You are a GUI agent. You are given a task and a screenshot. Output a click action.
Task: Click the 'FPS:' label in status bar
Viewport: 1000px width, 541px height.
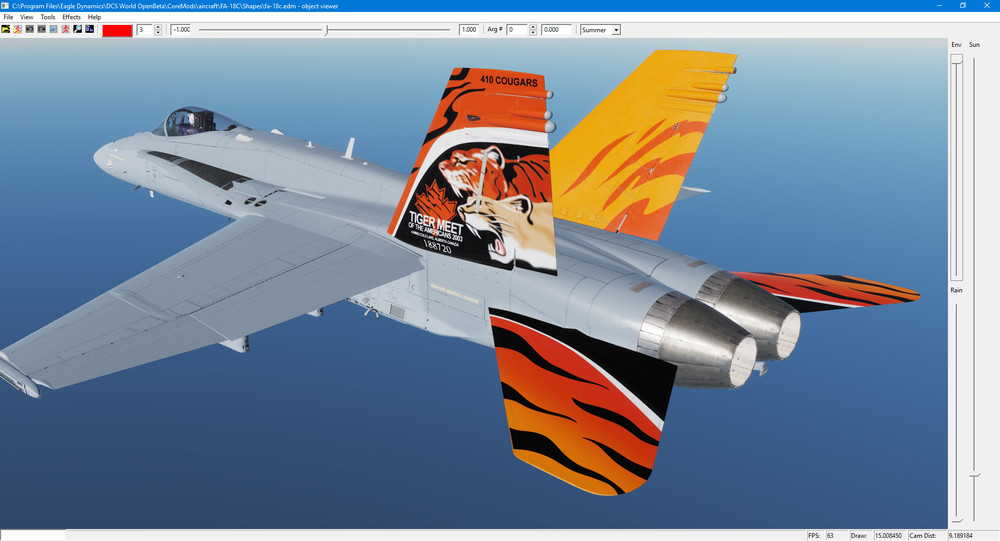[814, 535]
